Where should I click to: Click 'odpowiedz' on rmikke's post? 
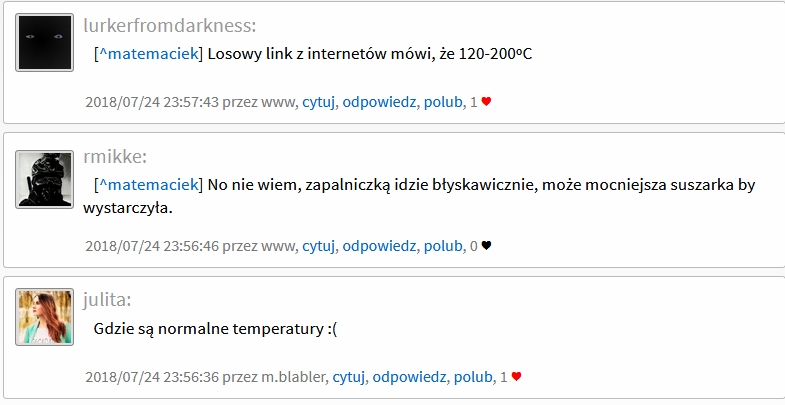tap(379, 245)
